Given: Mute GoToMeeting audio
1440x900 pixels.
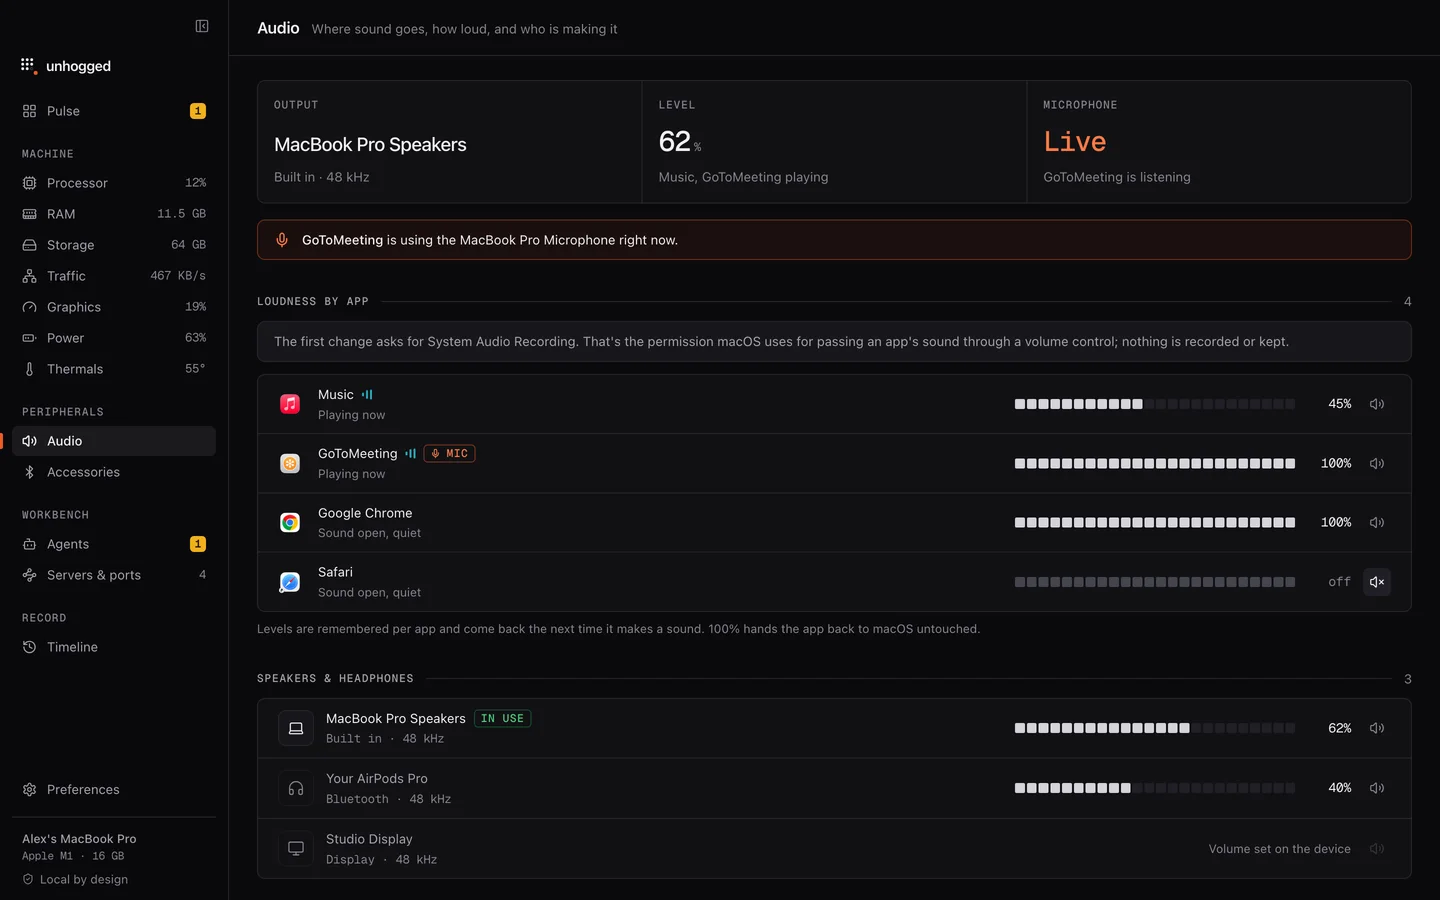Looking at the screenshot, I should pos(1377,463).
